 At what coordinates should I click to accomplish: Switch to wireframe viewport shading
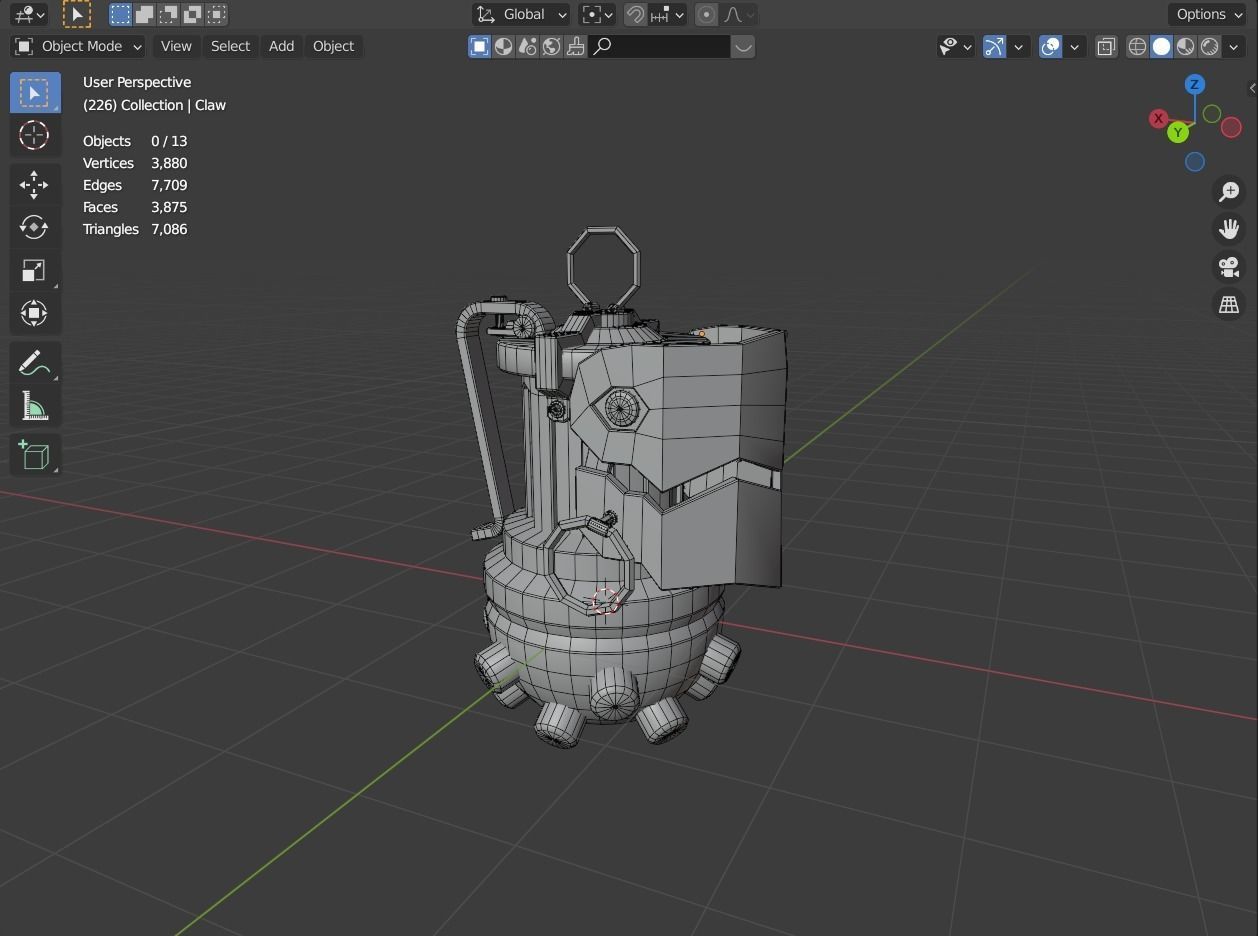pyautogui.click(x=1137, y=46)
